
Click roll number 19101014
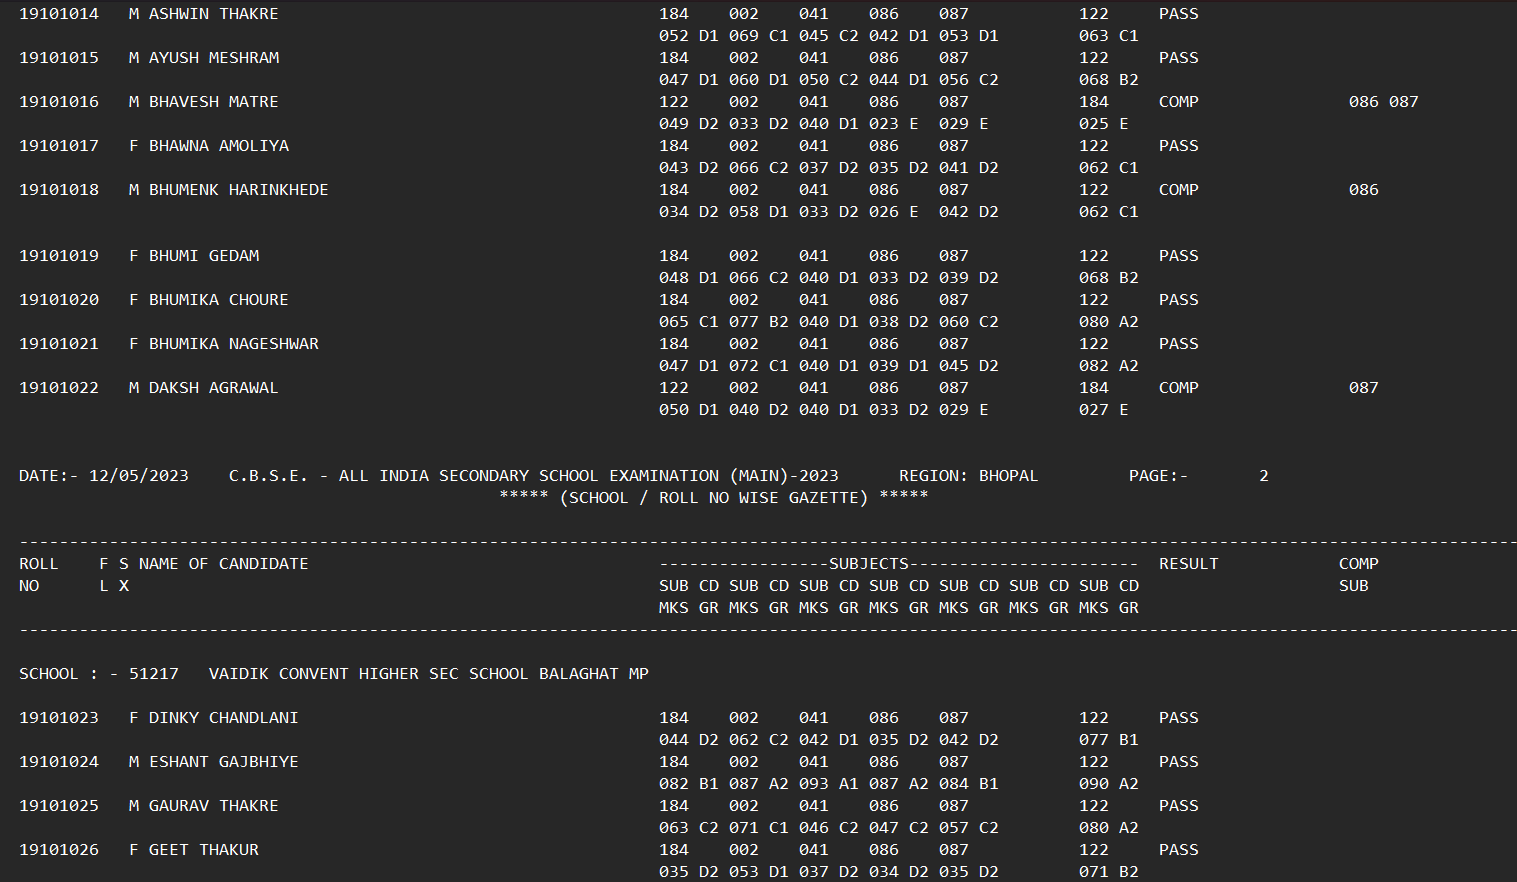[x=59, y=14]
